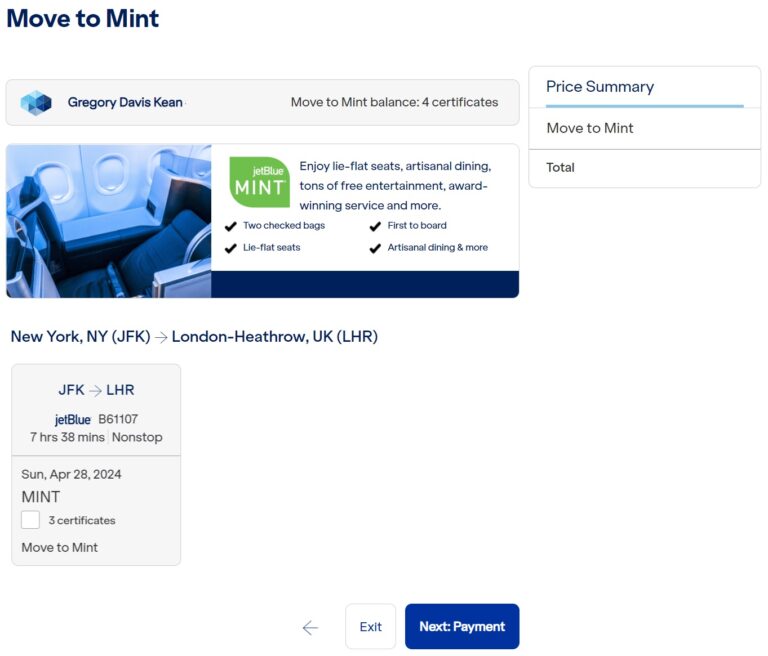The height and width of the screenshot is (656, 768).
Task: Click the back arrow icon beside Exit
Action: [310, 627]
